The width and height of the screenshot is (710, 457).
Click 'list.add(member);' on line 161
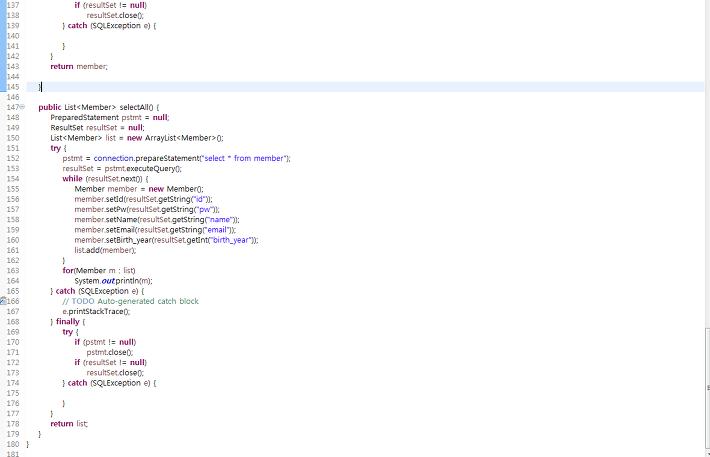(106, 250)
